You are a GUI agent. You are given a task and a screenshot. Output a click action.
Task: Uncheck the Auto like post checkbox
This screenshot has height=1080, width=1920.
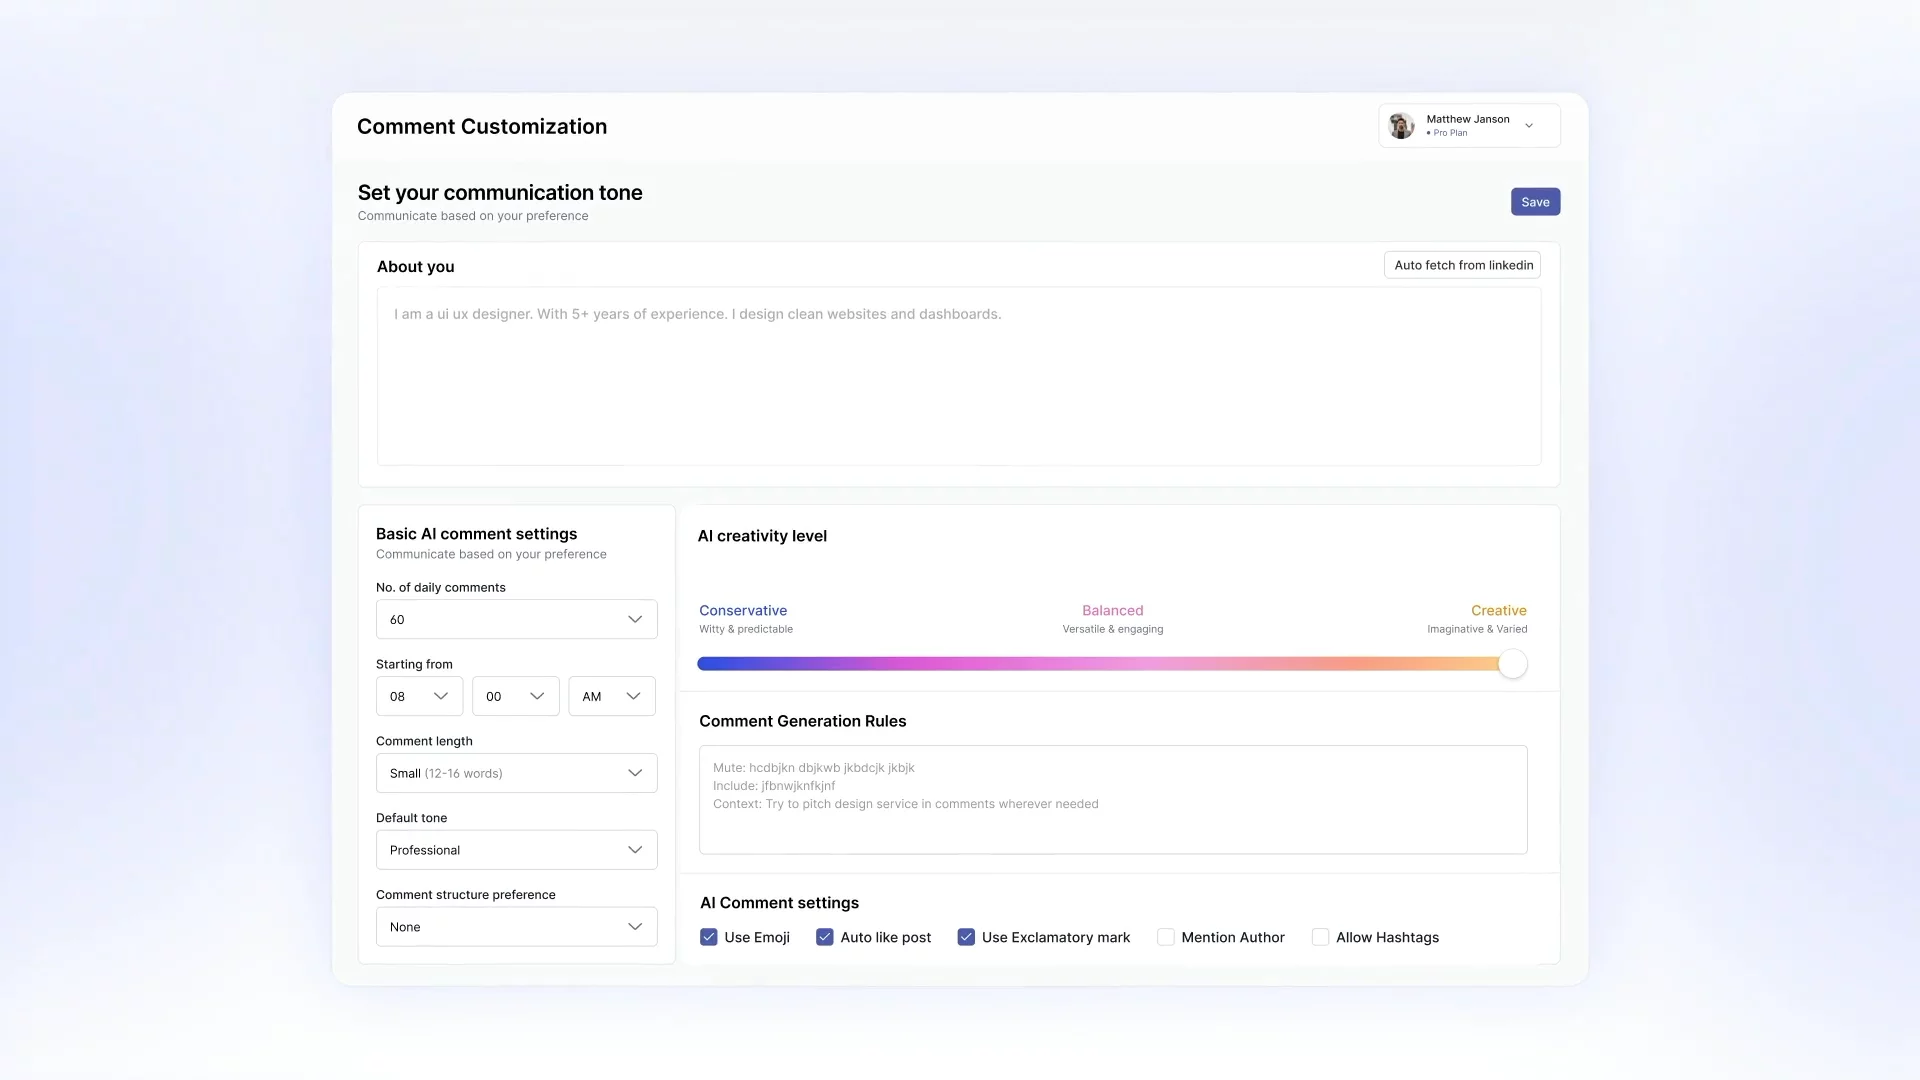[825, 937]
